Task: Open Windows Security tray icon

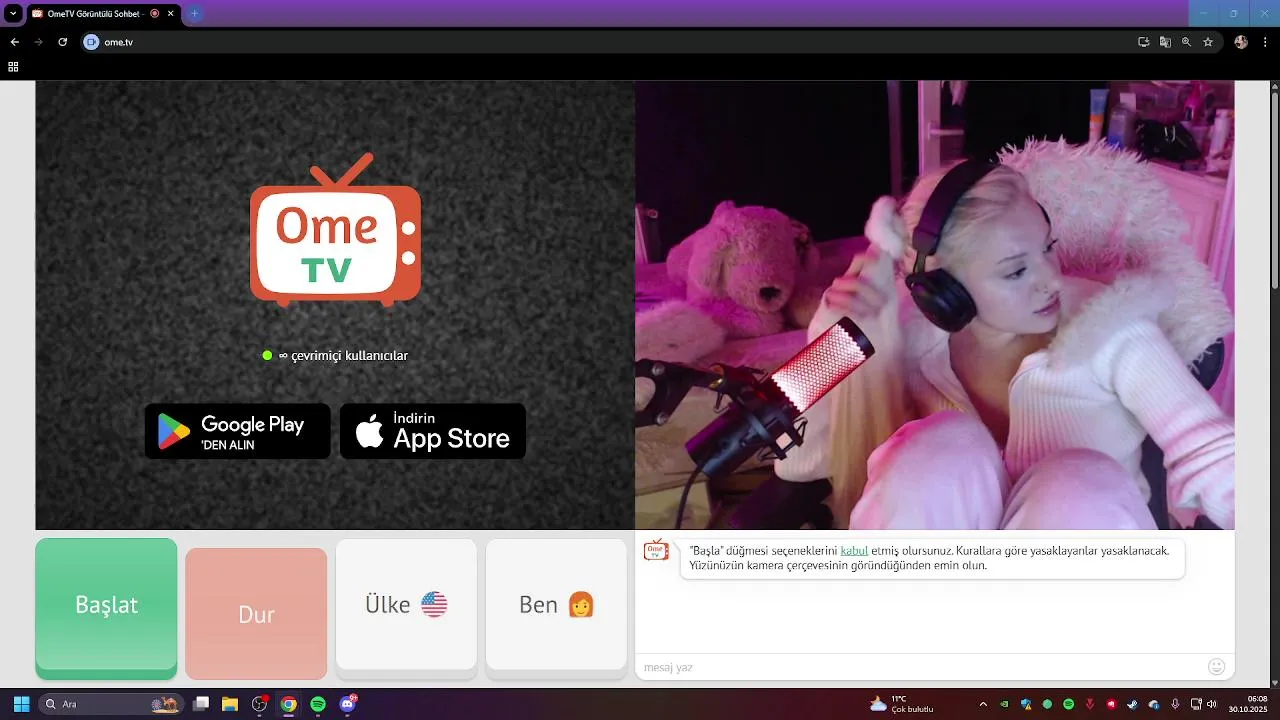Action: click(1025, 704)
